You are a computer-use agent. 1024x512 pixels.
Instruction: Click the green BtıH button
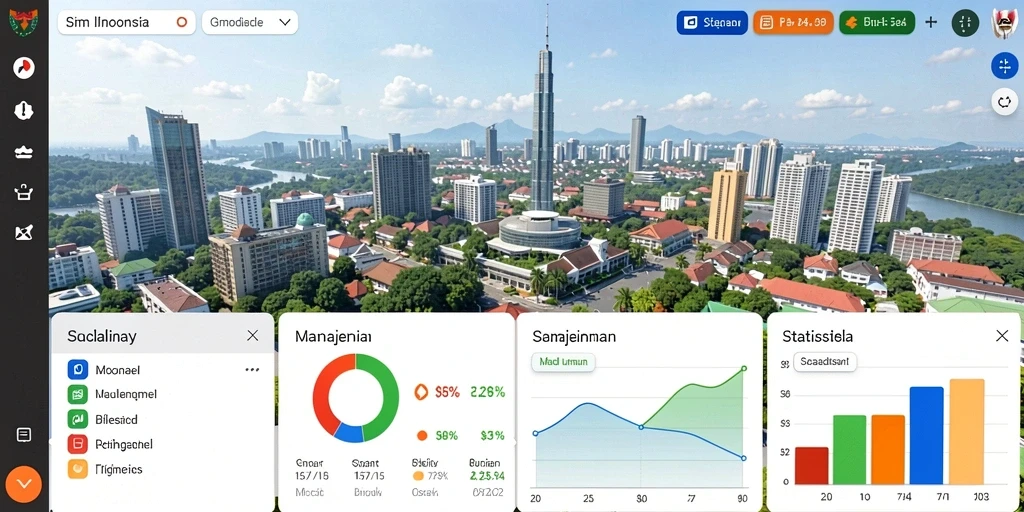pyautogui.click(x=877, y=22)
